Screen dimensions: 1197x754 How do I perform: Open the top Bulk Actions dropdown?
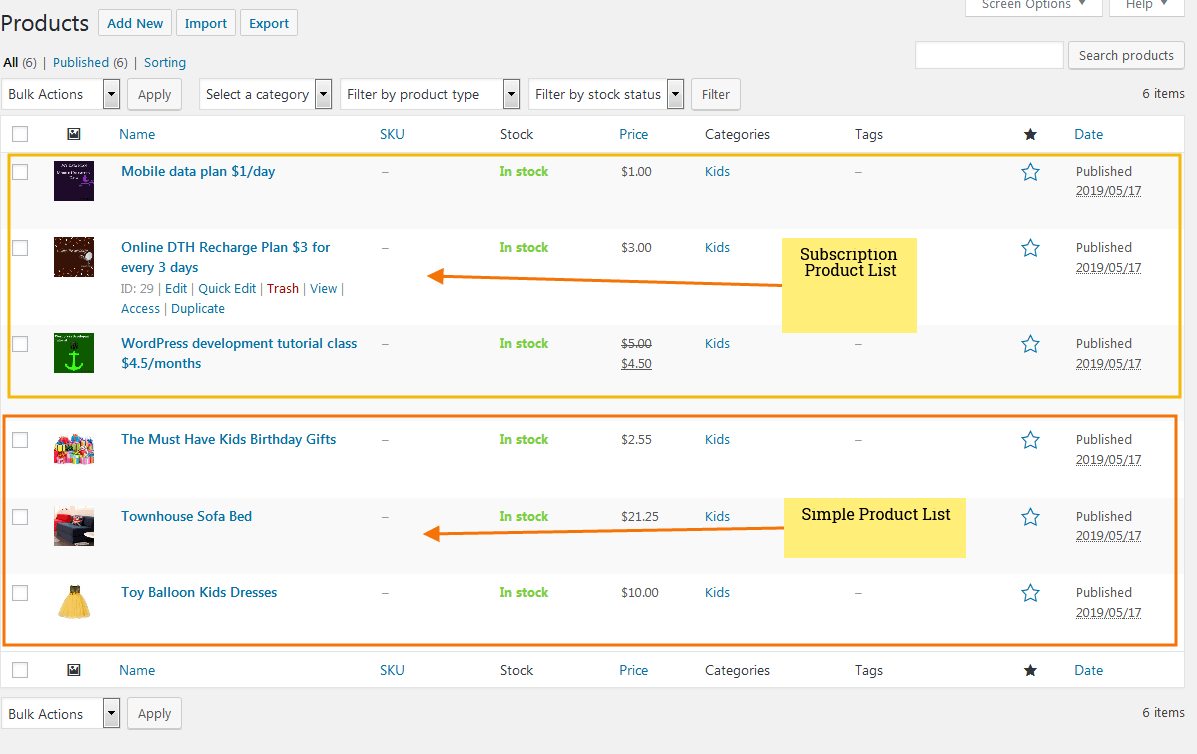[61, 95]
